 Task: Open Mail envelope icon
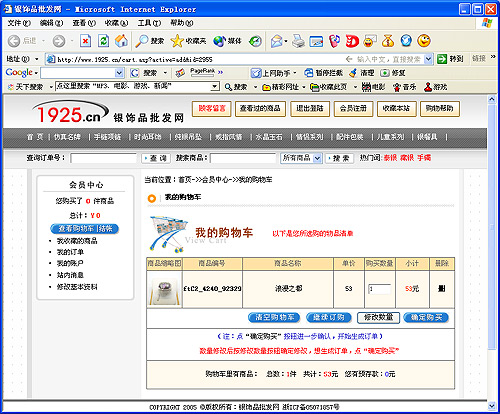[x=277, y=41]
